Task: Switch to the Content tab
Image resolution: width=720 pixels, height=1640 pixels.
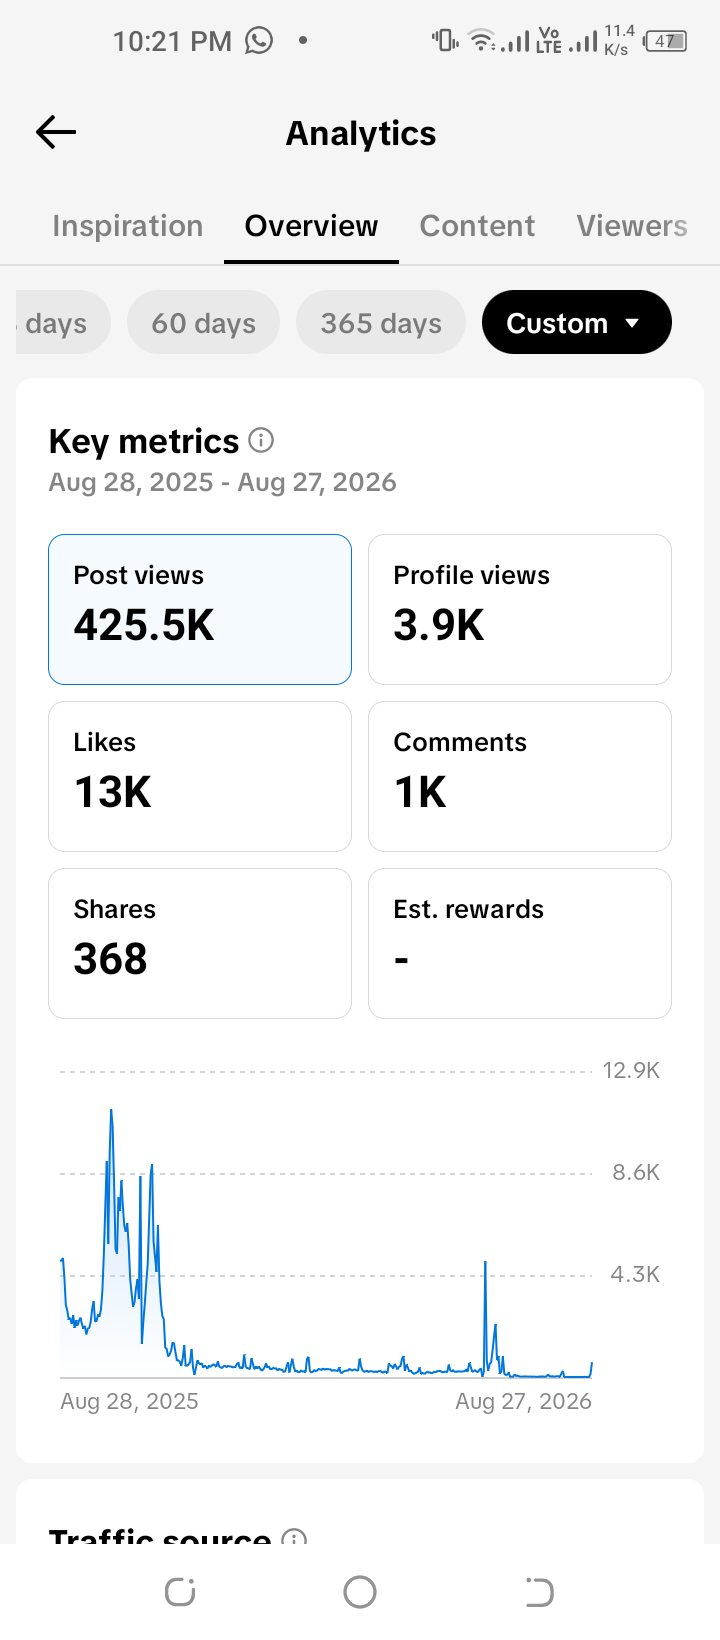Action: click(477, 226)
